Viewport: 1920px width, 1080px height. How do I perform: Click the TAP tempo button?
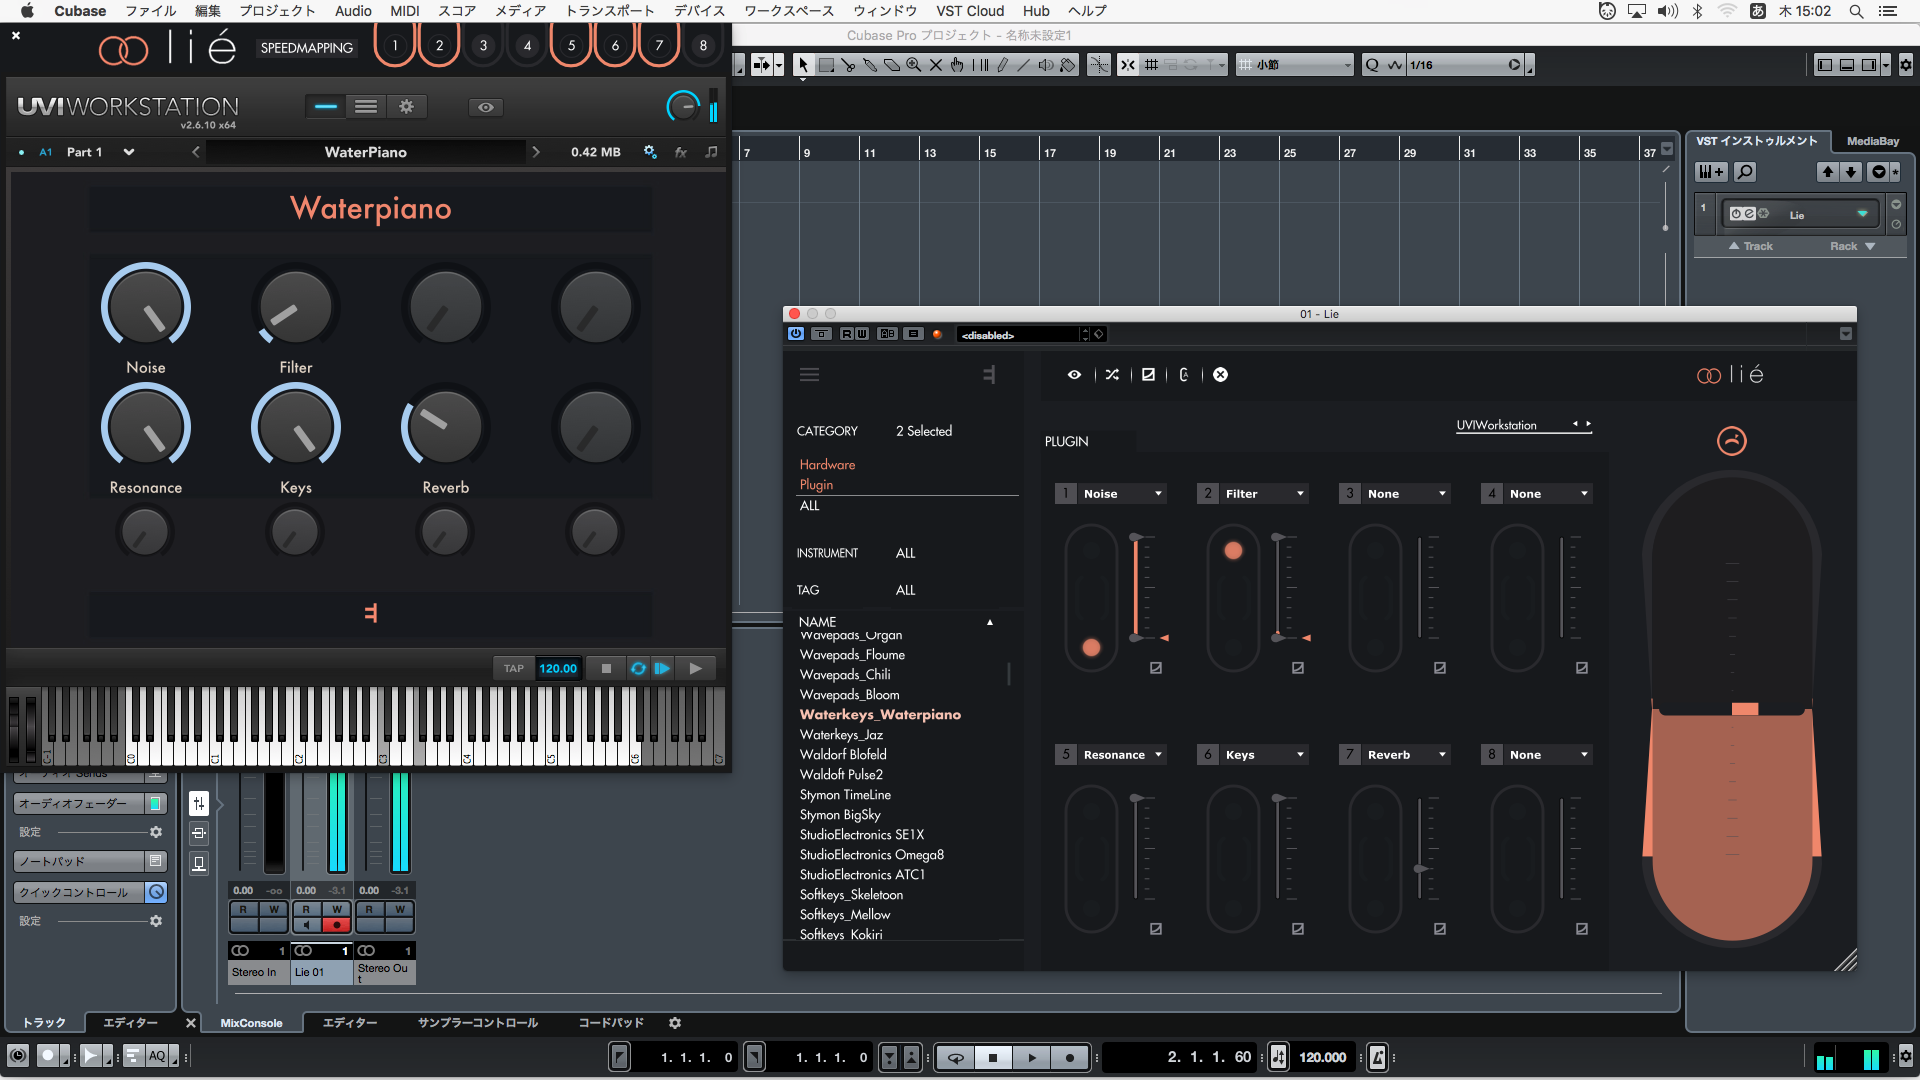pyautogui.click(x=514, y=668)
